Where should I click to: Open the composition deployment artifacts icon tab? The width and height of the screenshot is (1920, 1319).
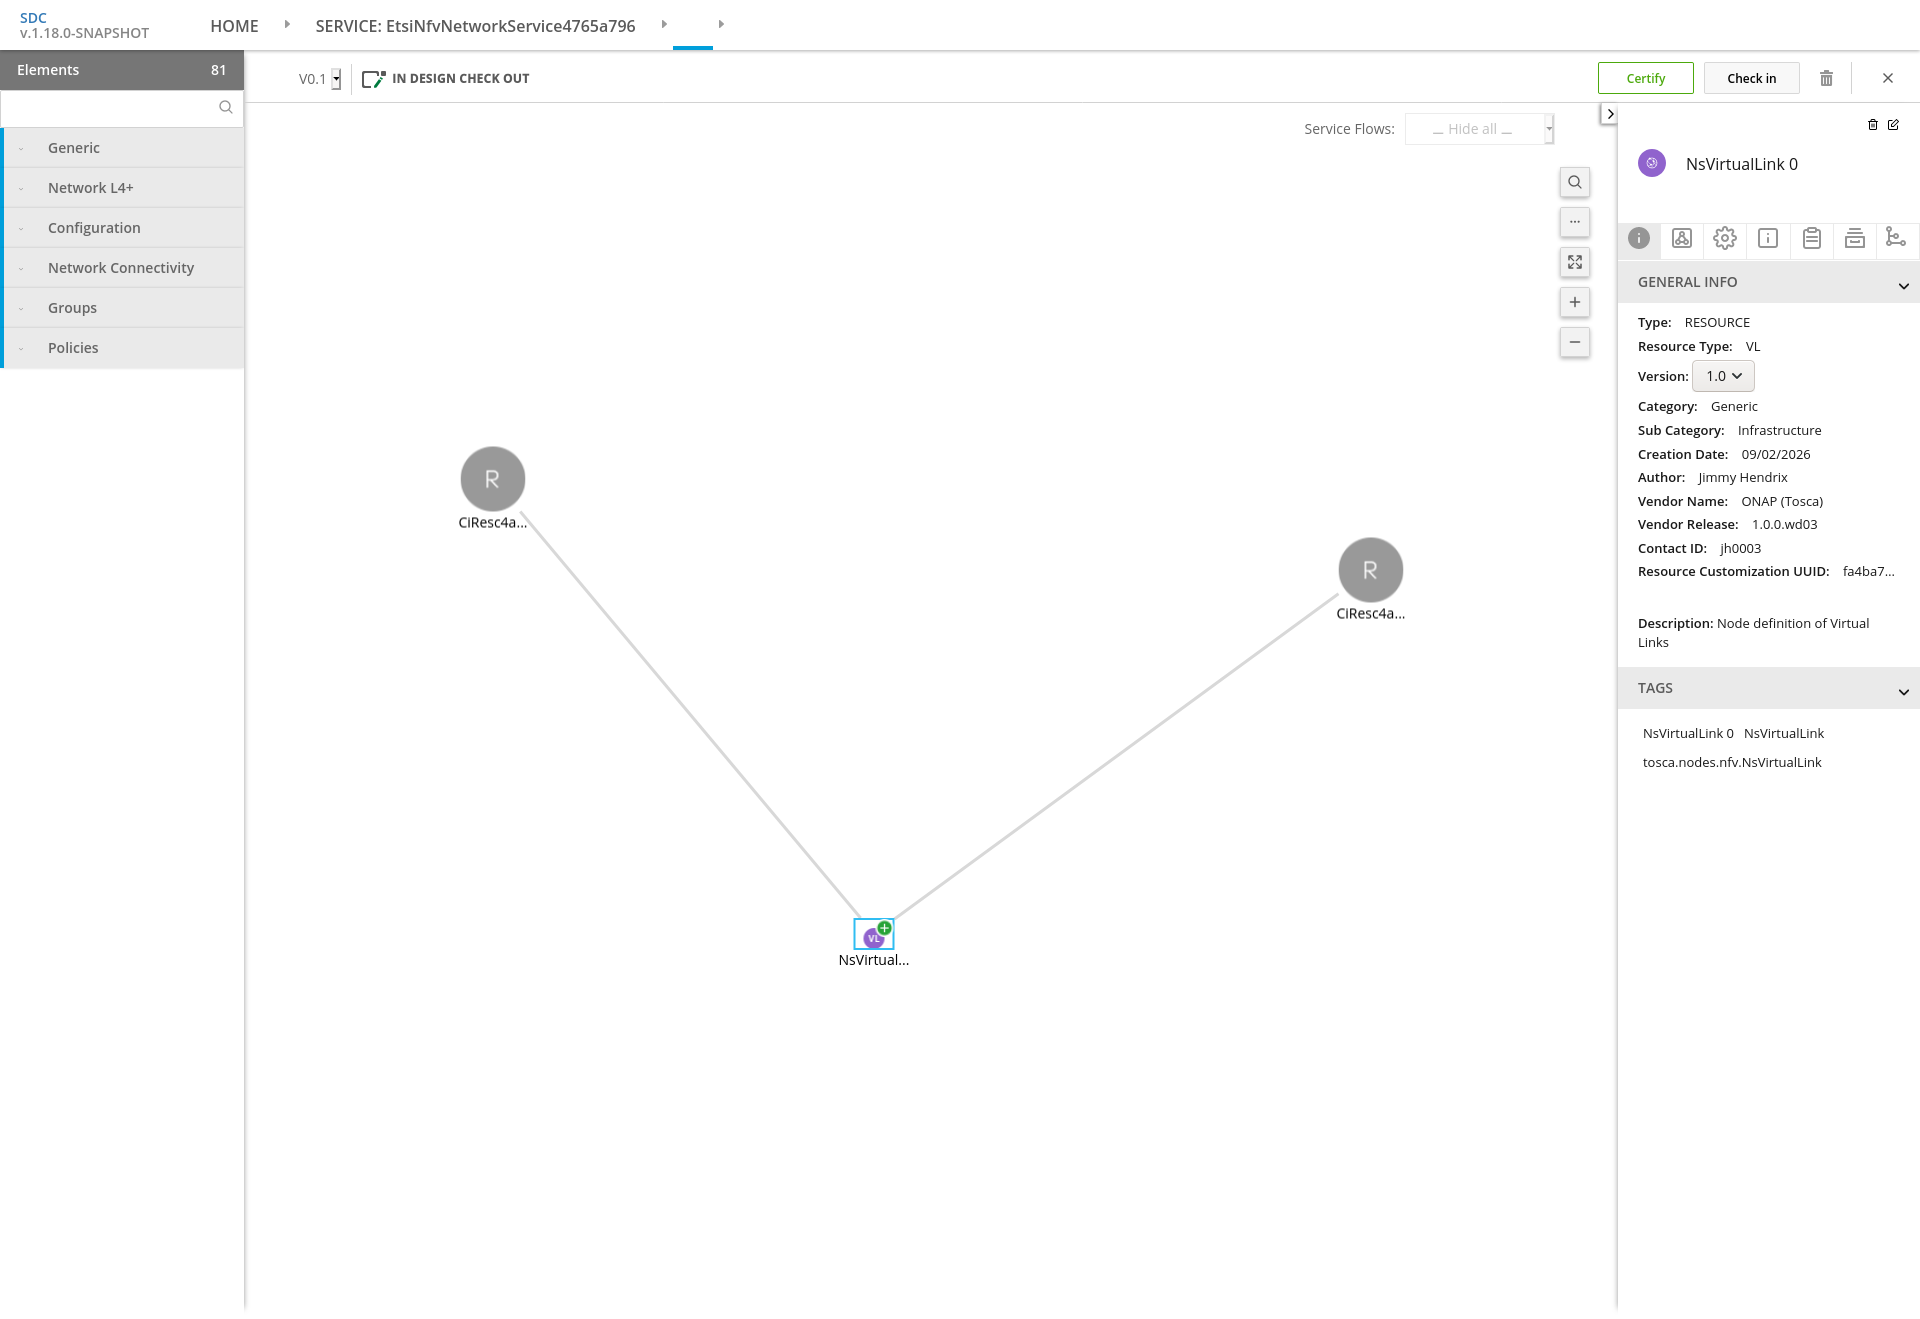(x=1682, y=238)
